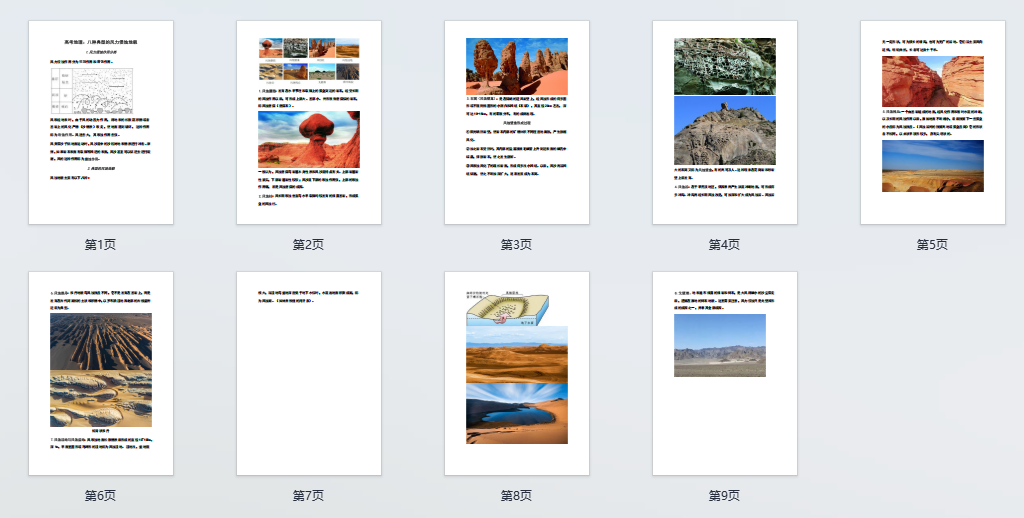Click the mountain landscape photo on page 9

(719, 345)
